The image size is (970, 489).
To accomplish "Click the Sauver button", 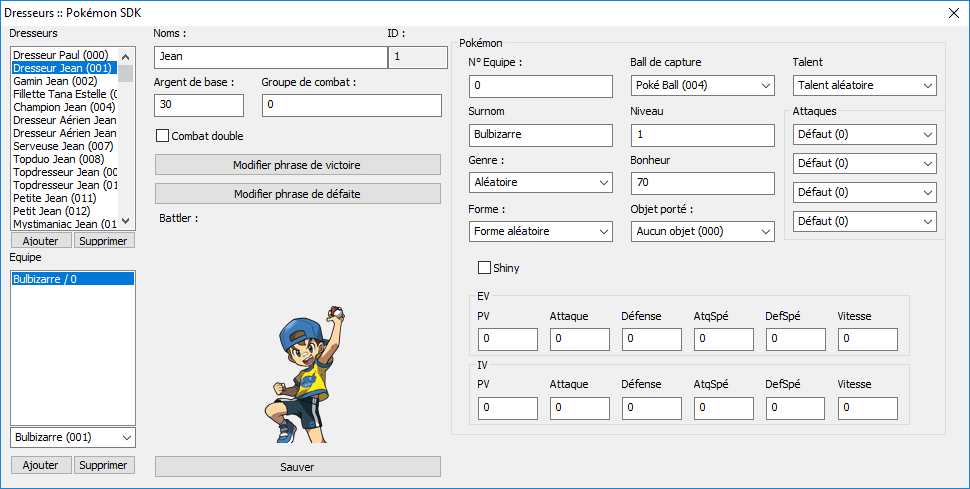I will coord(298,467).
